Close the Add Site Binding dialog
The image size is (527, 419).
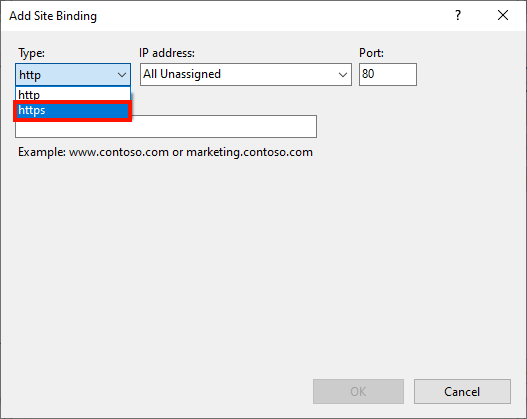click(x=503, y=15)
